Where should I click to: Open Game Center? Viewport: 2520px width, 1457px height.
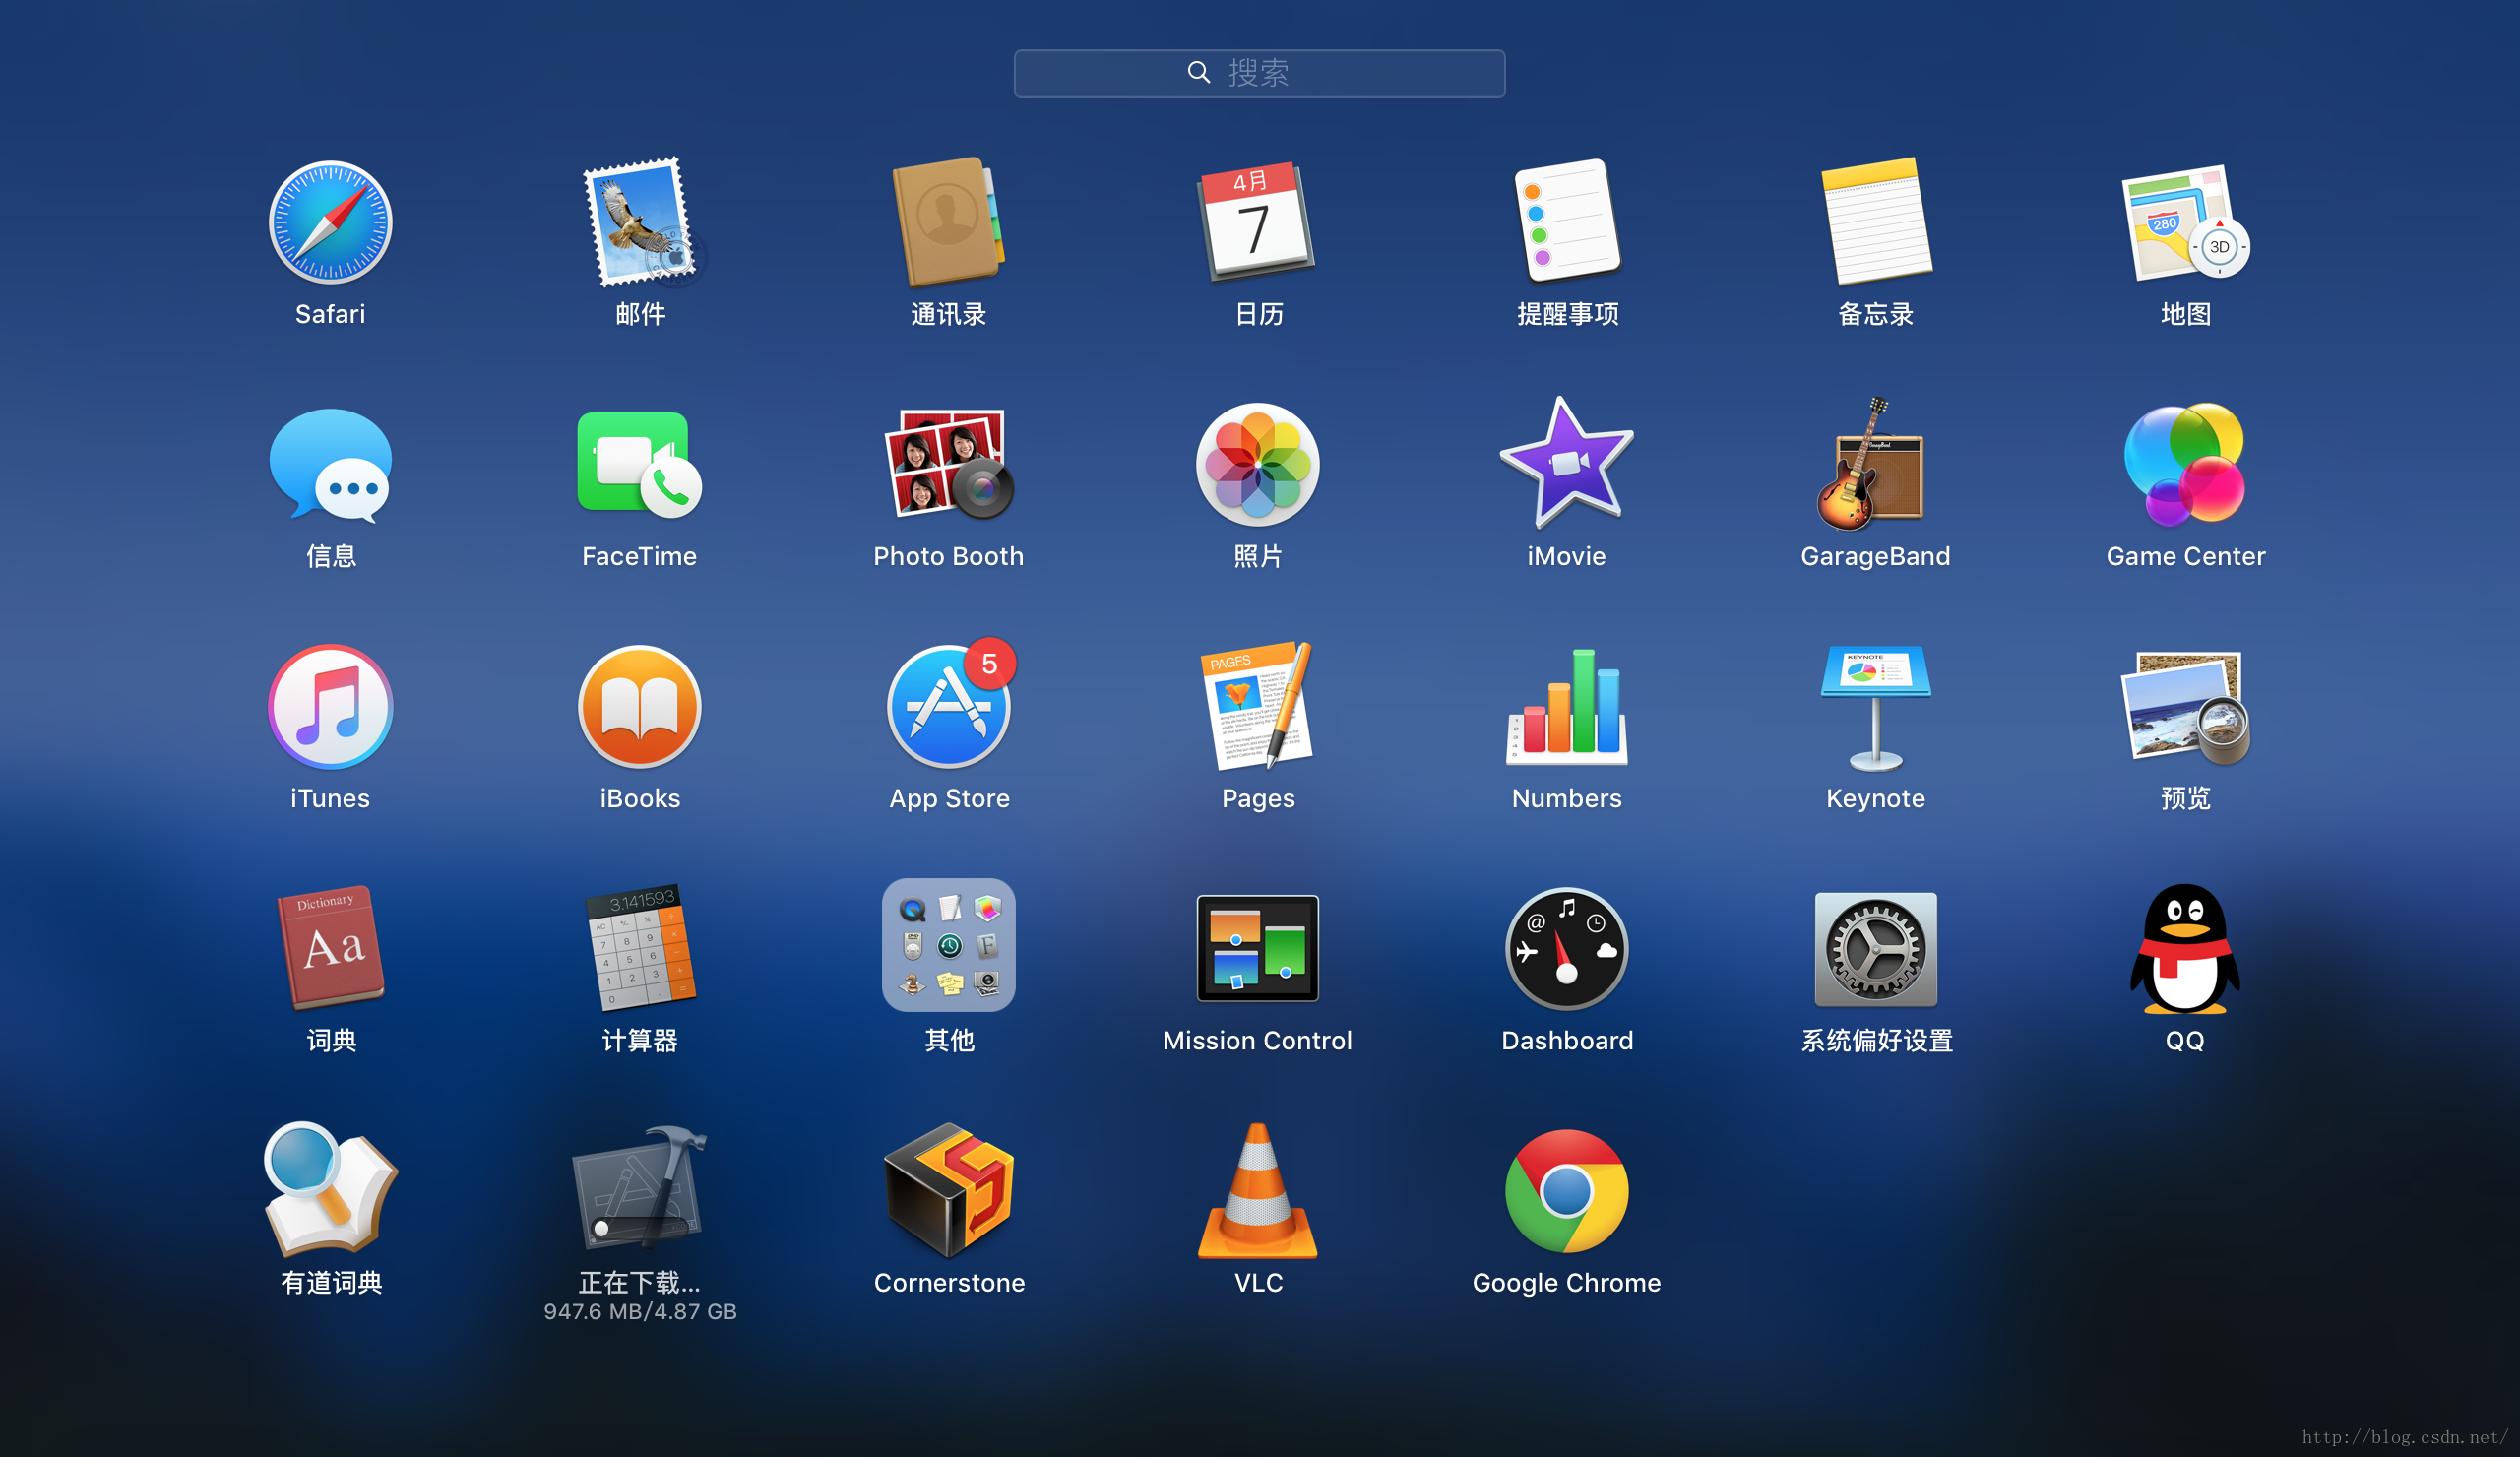pos(2185,465)
